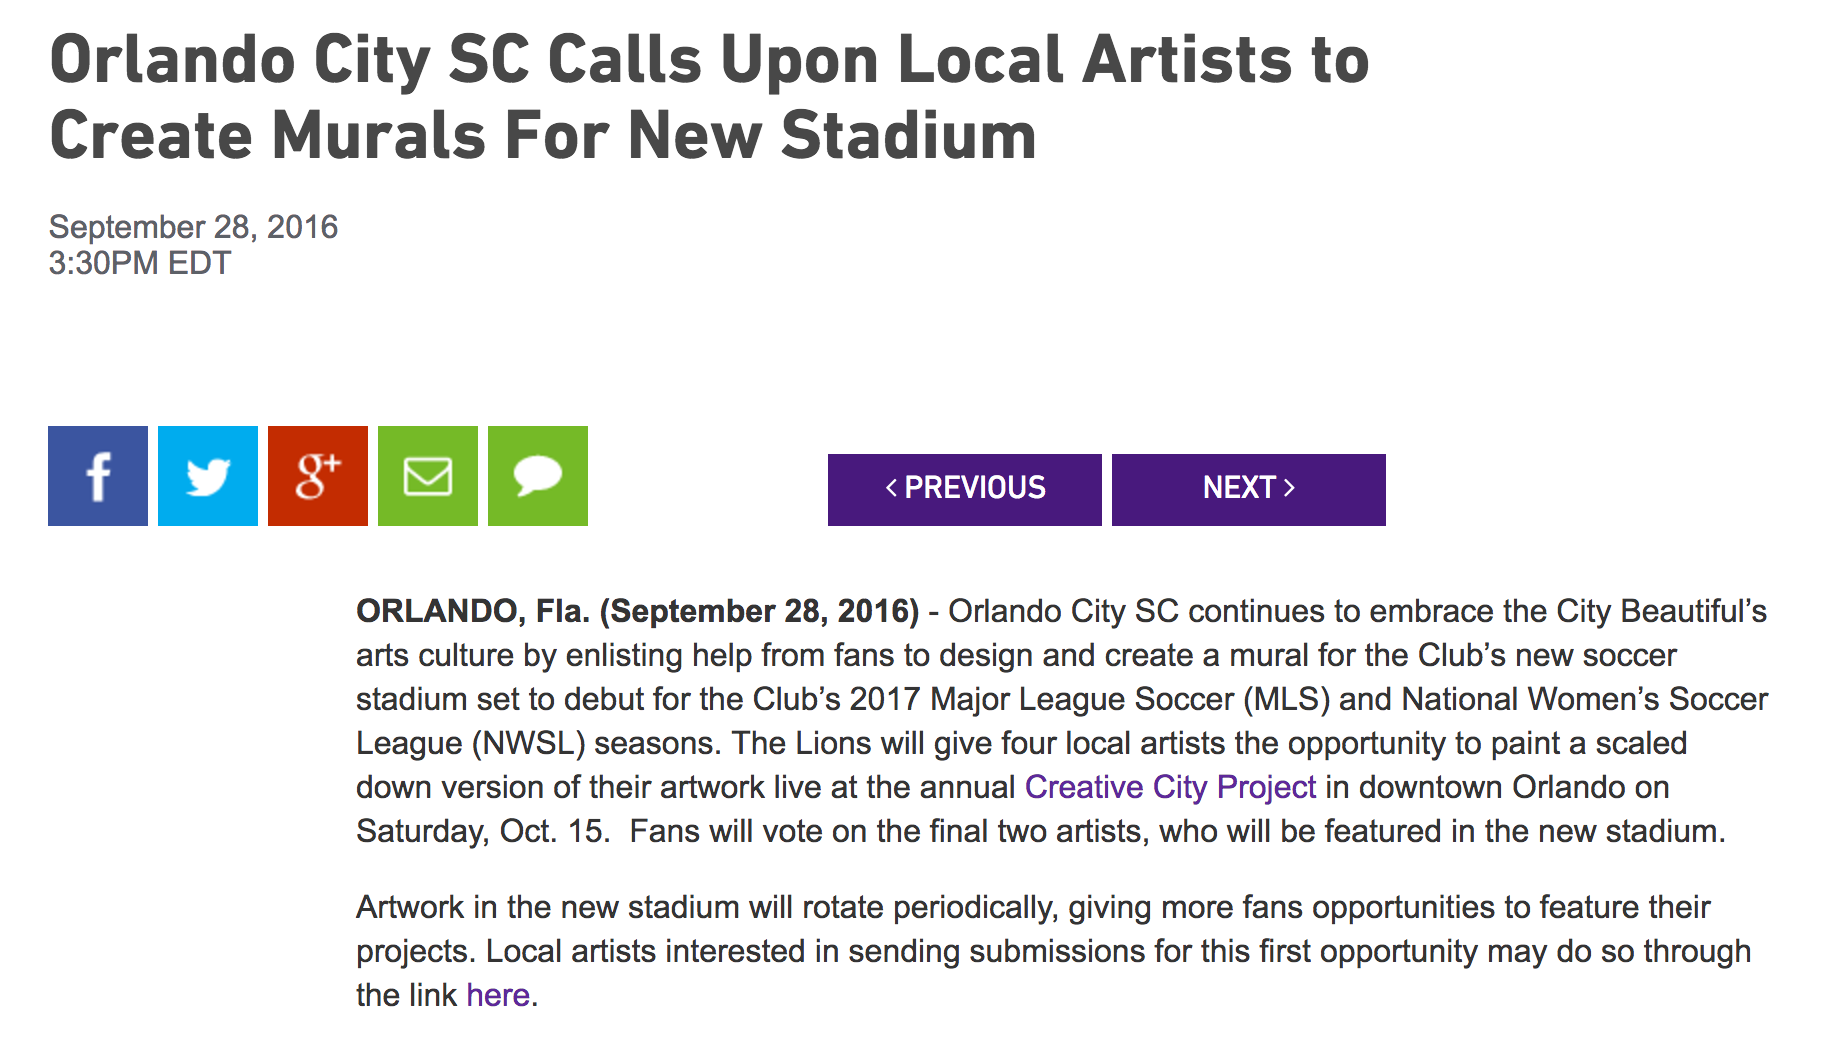Share via the Google+ icon
Image resolution: width=1848 pixels, height=1042 pixels.
click(318, 476)
